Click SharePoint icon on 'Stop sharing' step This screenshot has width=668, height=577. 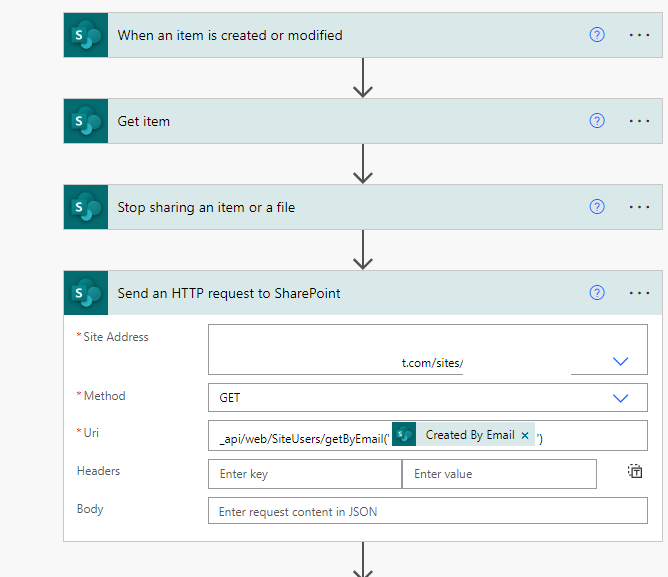pos(86,207)
